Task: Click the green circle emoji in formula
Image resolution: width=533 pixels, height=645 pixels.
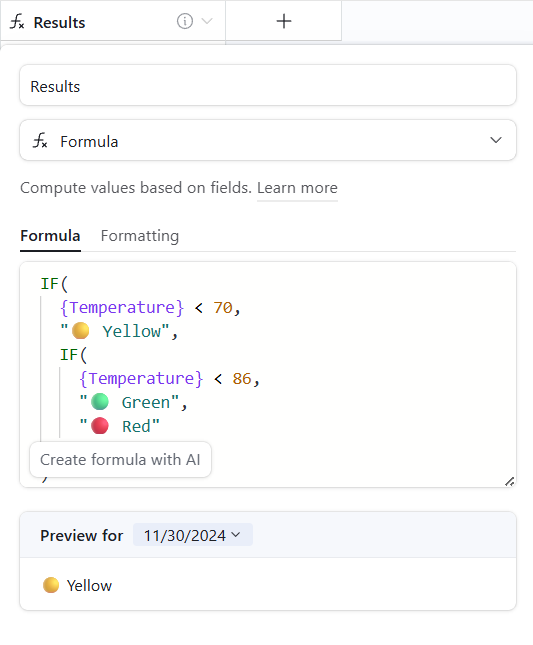Action: [100, 402]
